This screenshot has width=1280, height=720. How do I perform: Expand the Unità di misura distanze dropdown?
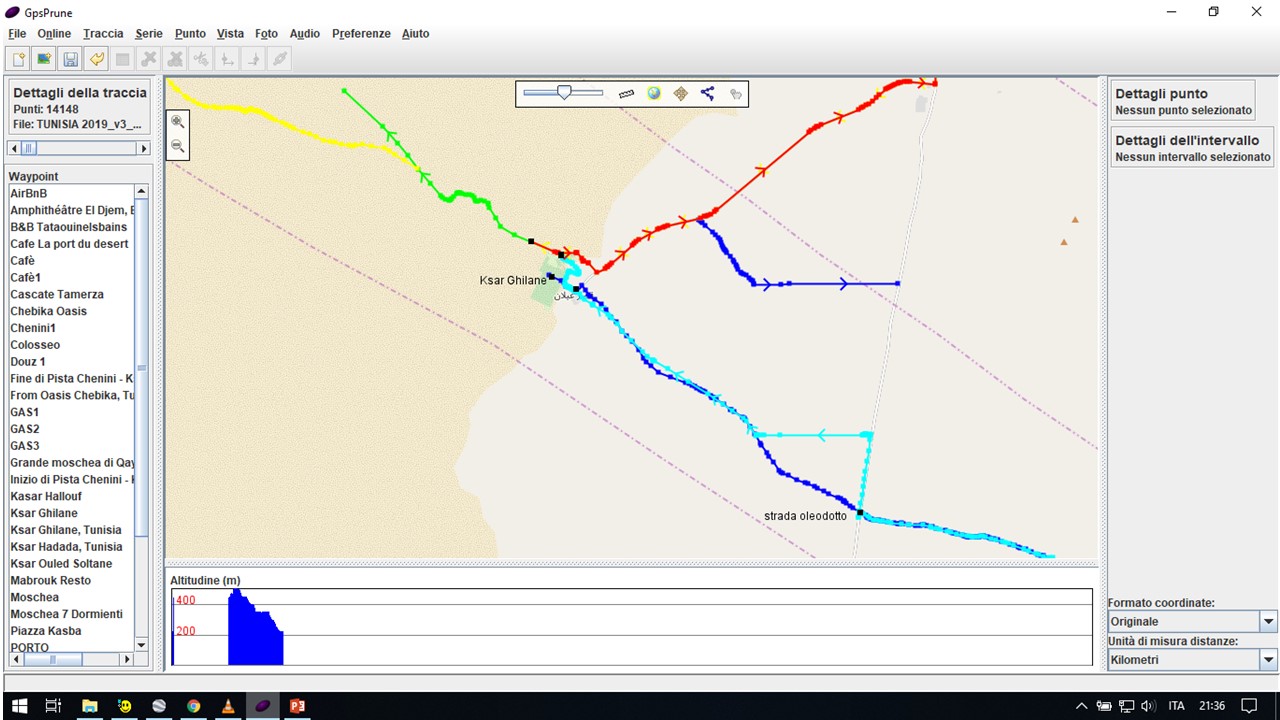pos(1269,660)
